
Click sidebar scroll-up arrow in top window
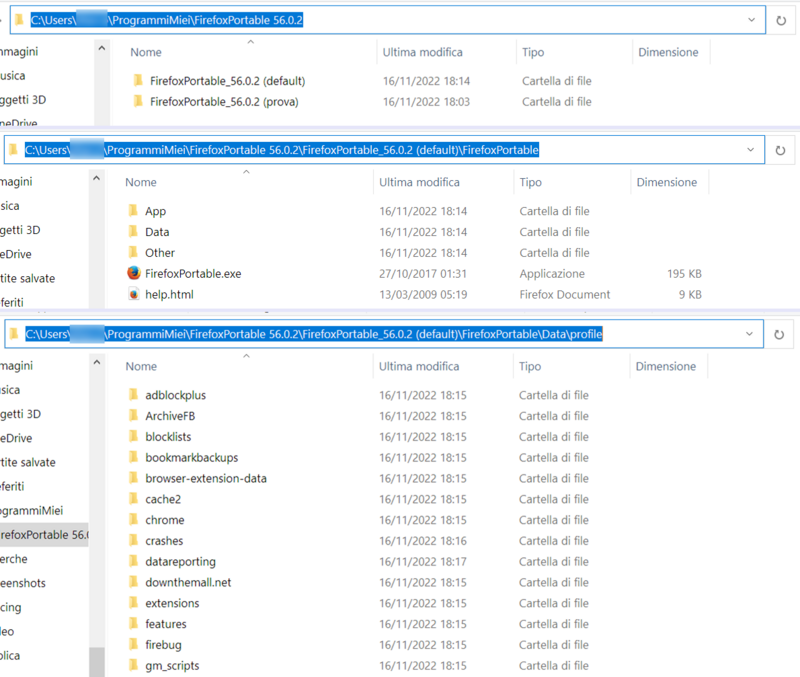point(102,48)
